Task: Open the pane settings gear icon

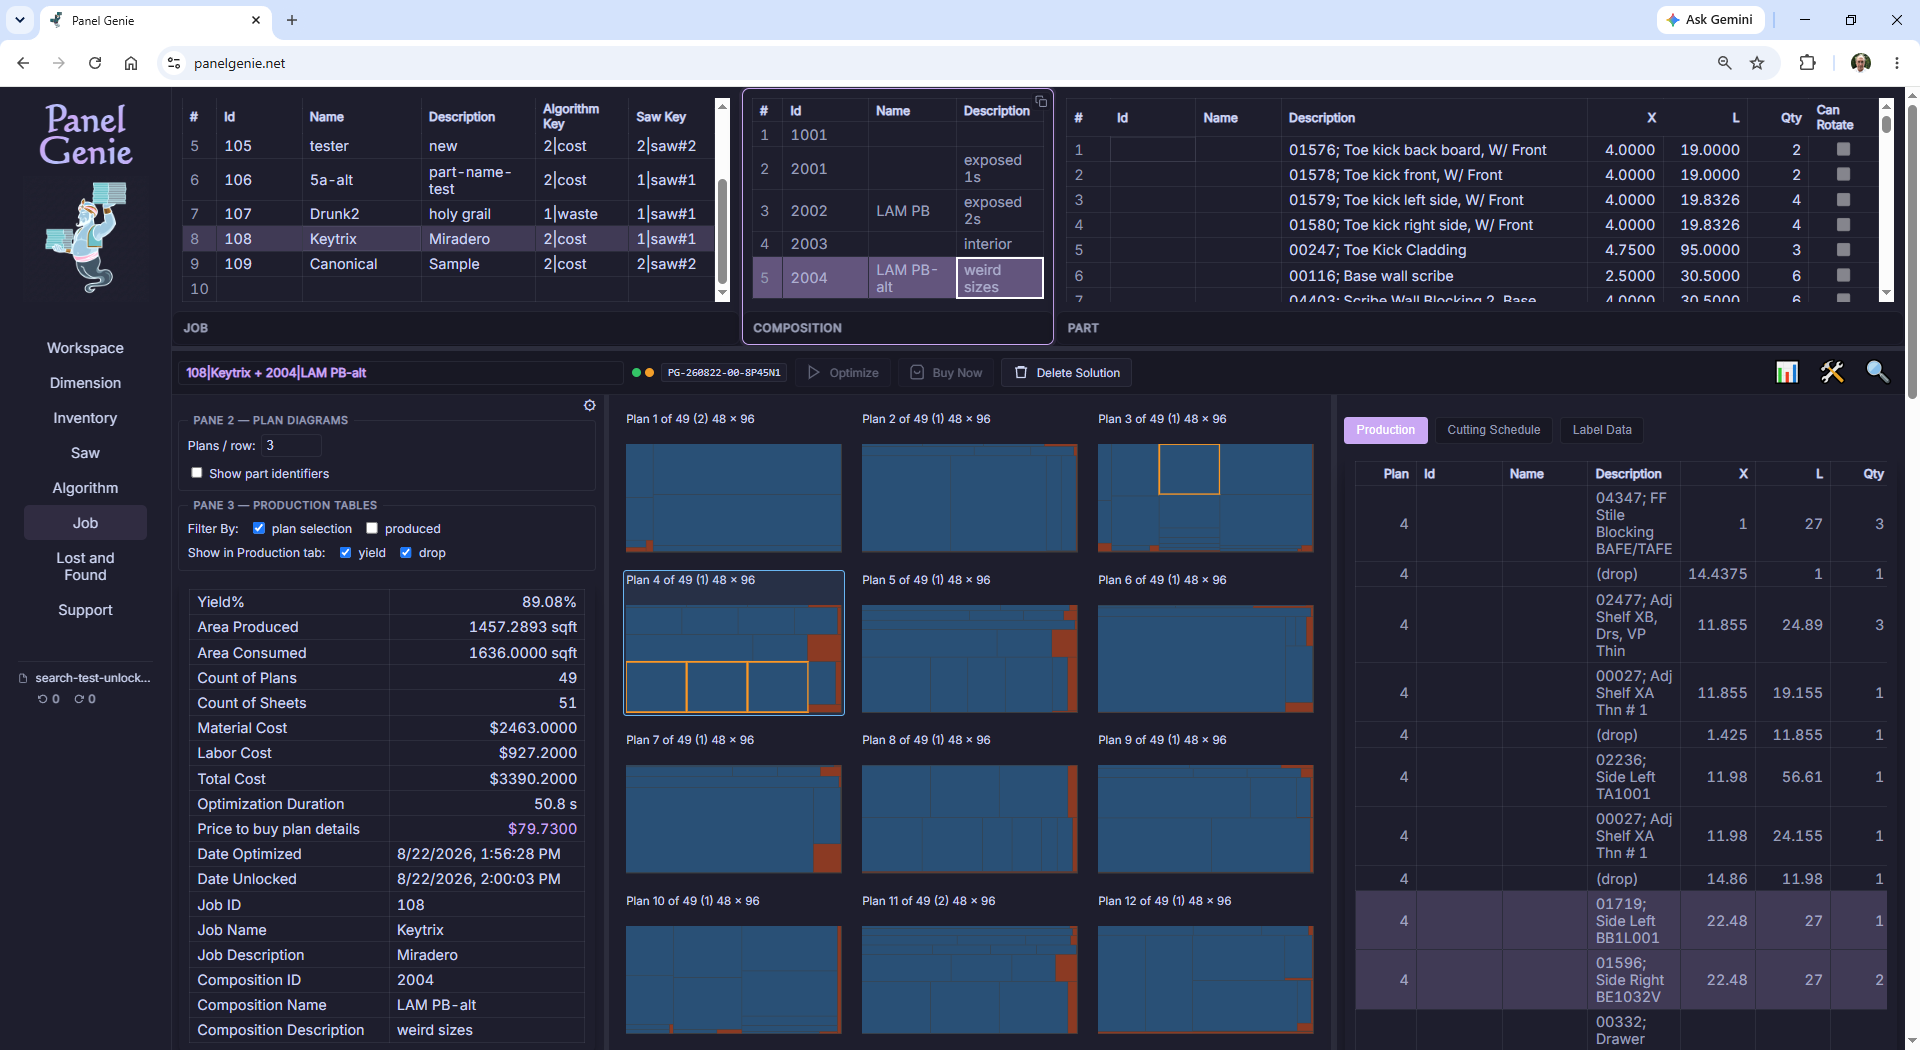Action: pyautogui.click(x=590, y=405)
